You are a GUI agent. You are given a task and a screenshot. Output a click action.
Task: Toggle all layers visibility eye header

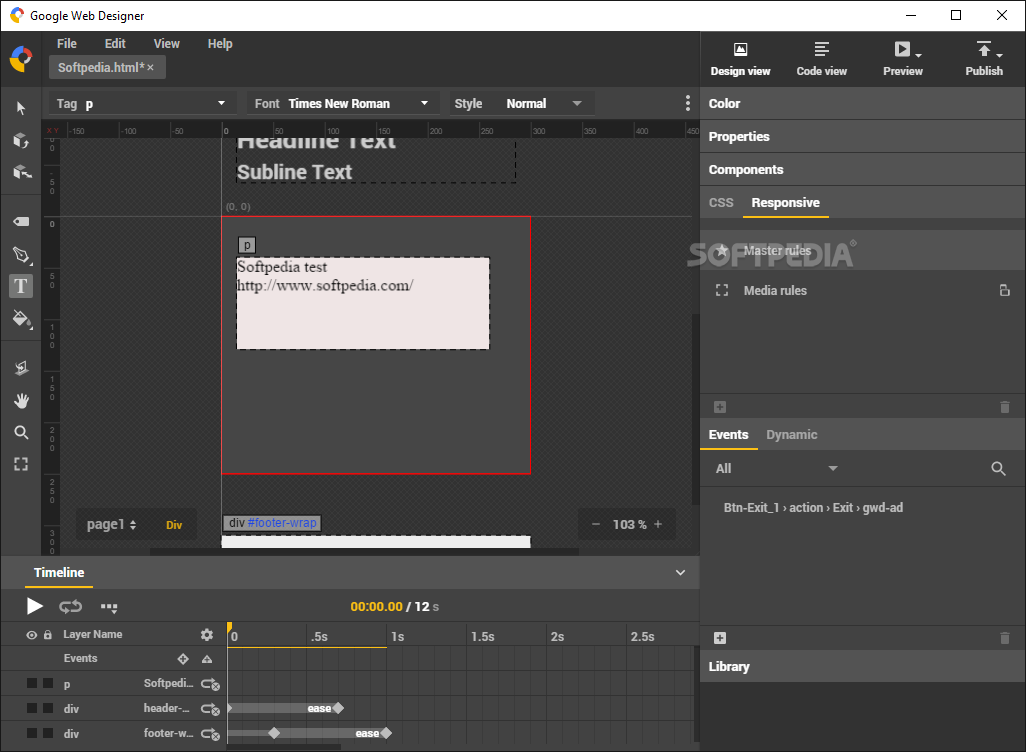[x=31, y=635]
